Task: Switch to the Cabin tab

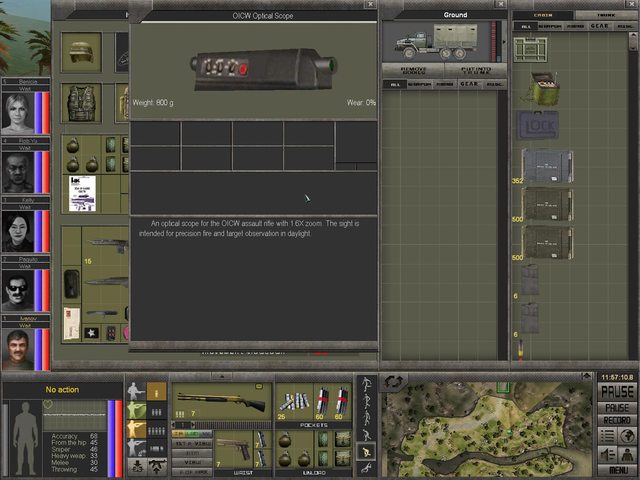Action: tap(543, 15)
